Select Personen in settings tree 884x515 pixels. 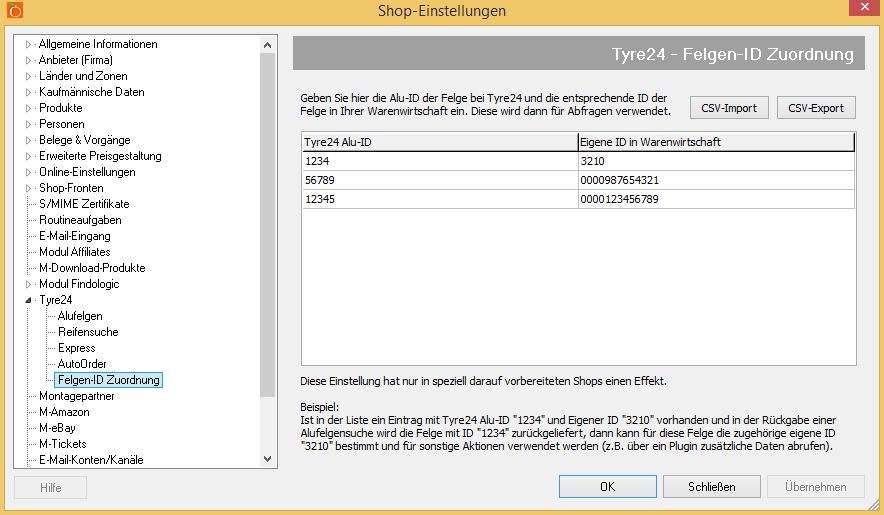(x=61, y=124)
